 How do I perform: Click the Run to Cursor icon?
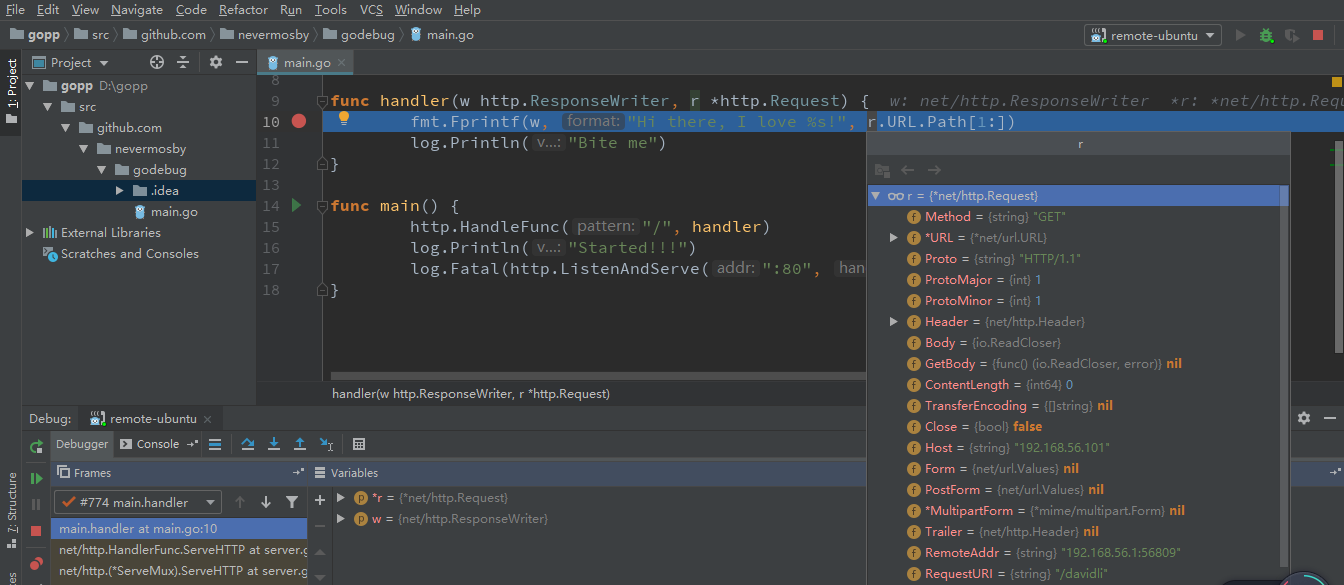(326, 444)
